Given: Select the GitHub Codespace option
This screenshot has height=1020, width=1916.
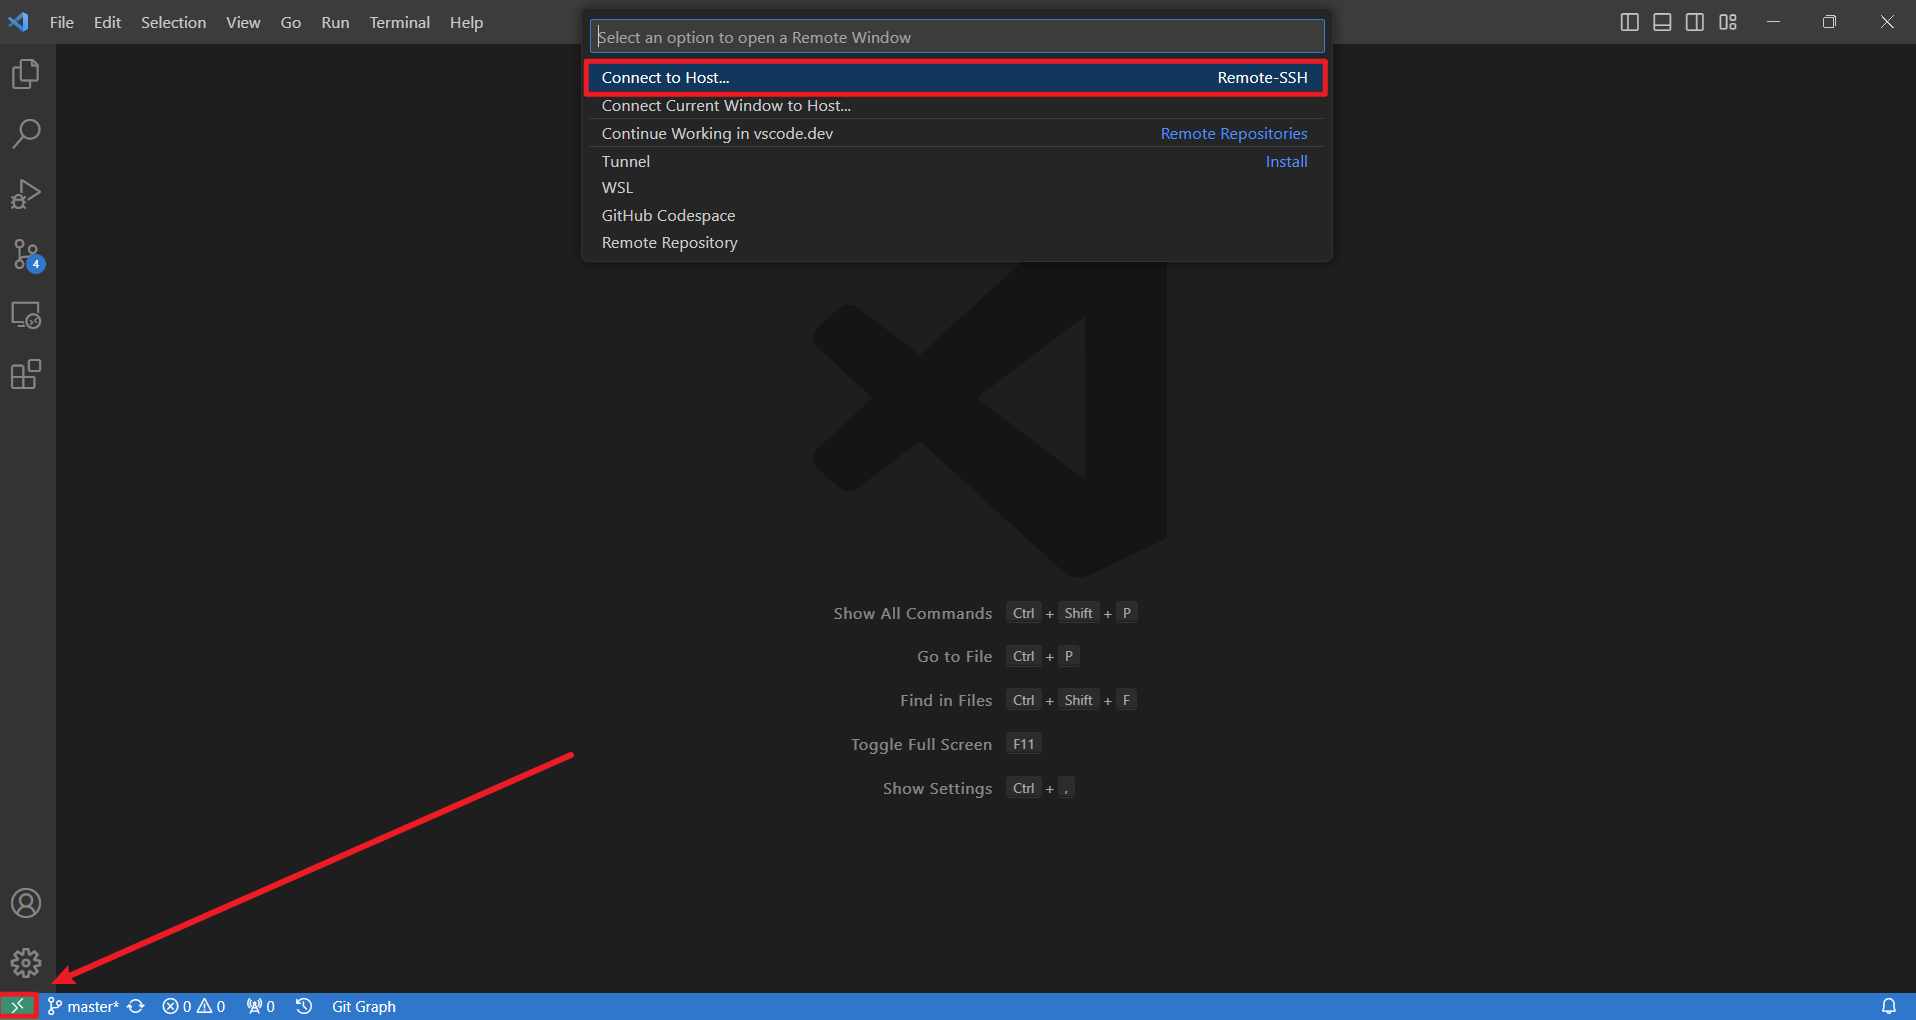Looking at the screenshot, I should pos(956,216).
